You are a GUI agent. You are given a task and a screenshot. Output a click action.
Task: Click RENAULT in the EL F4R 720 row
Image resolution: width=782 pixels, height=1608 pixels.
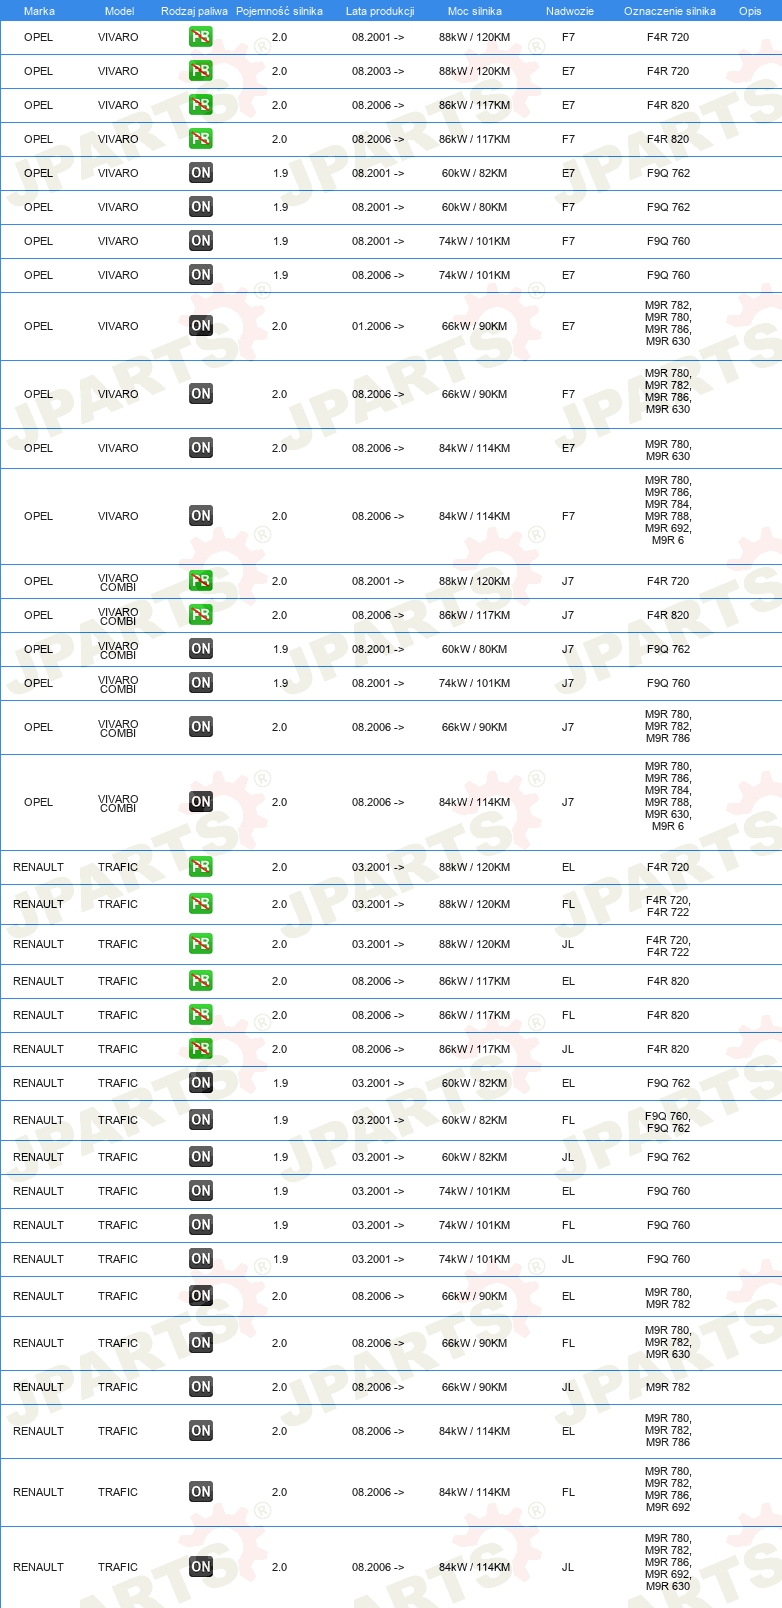(38, 867)
